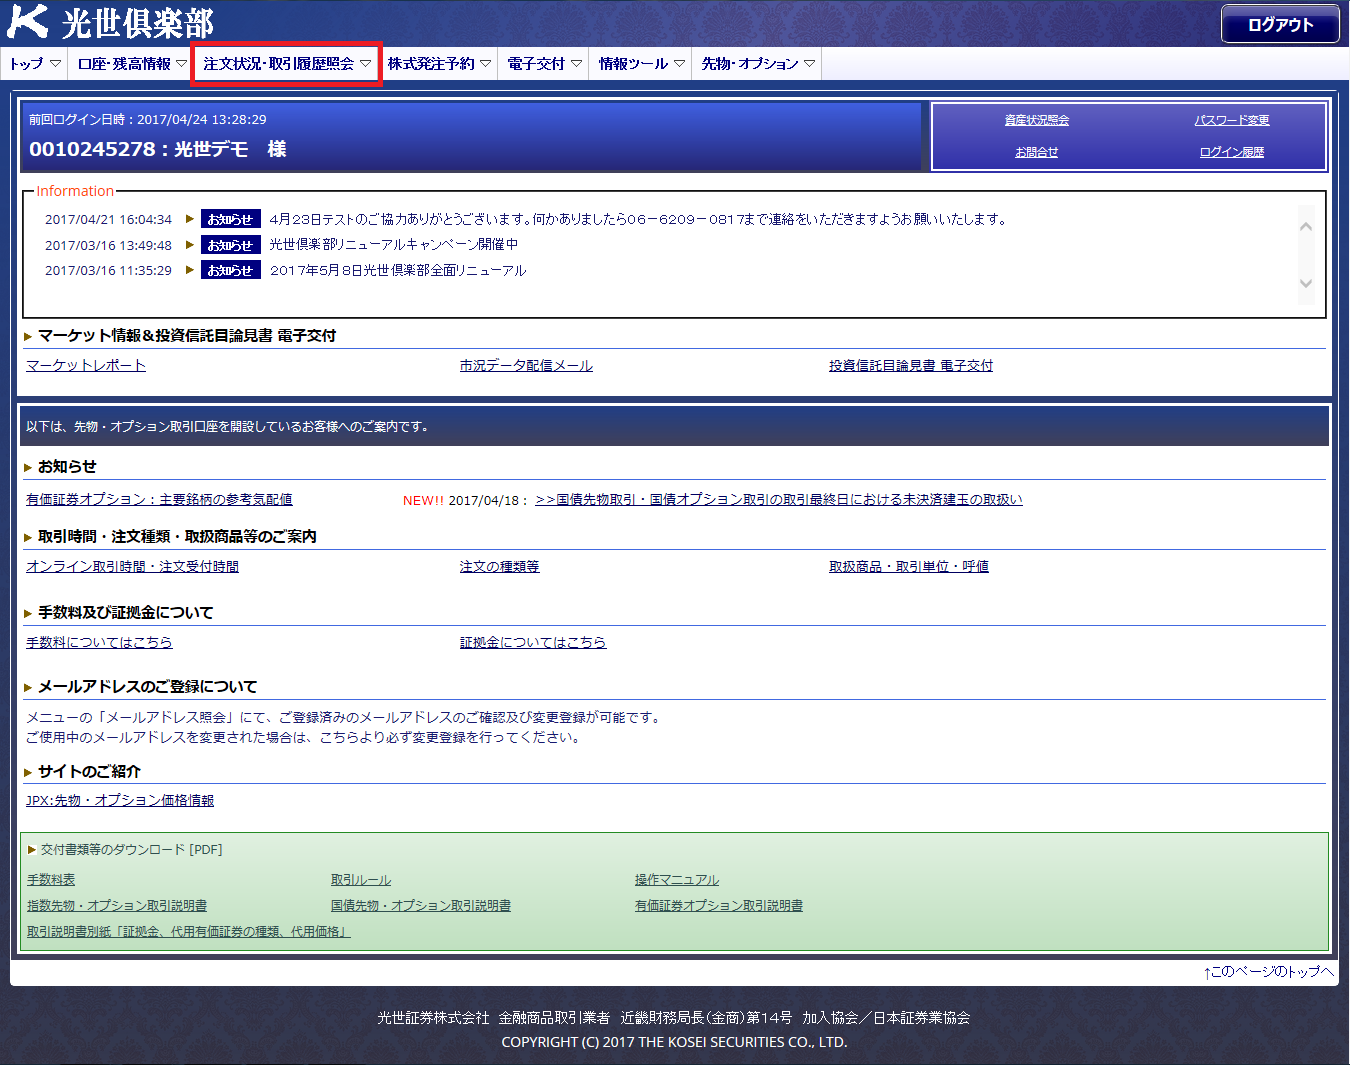Click triangle bullet beside メールアドレスのご登録について heading
1350x1068 pixels.
click(x=28, y=688)
